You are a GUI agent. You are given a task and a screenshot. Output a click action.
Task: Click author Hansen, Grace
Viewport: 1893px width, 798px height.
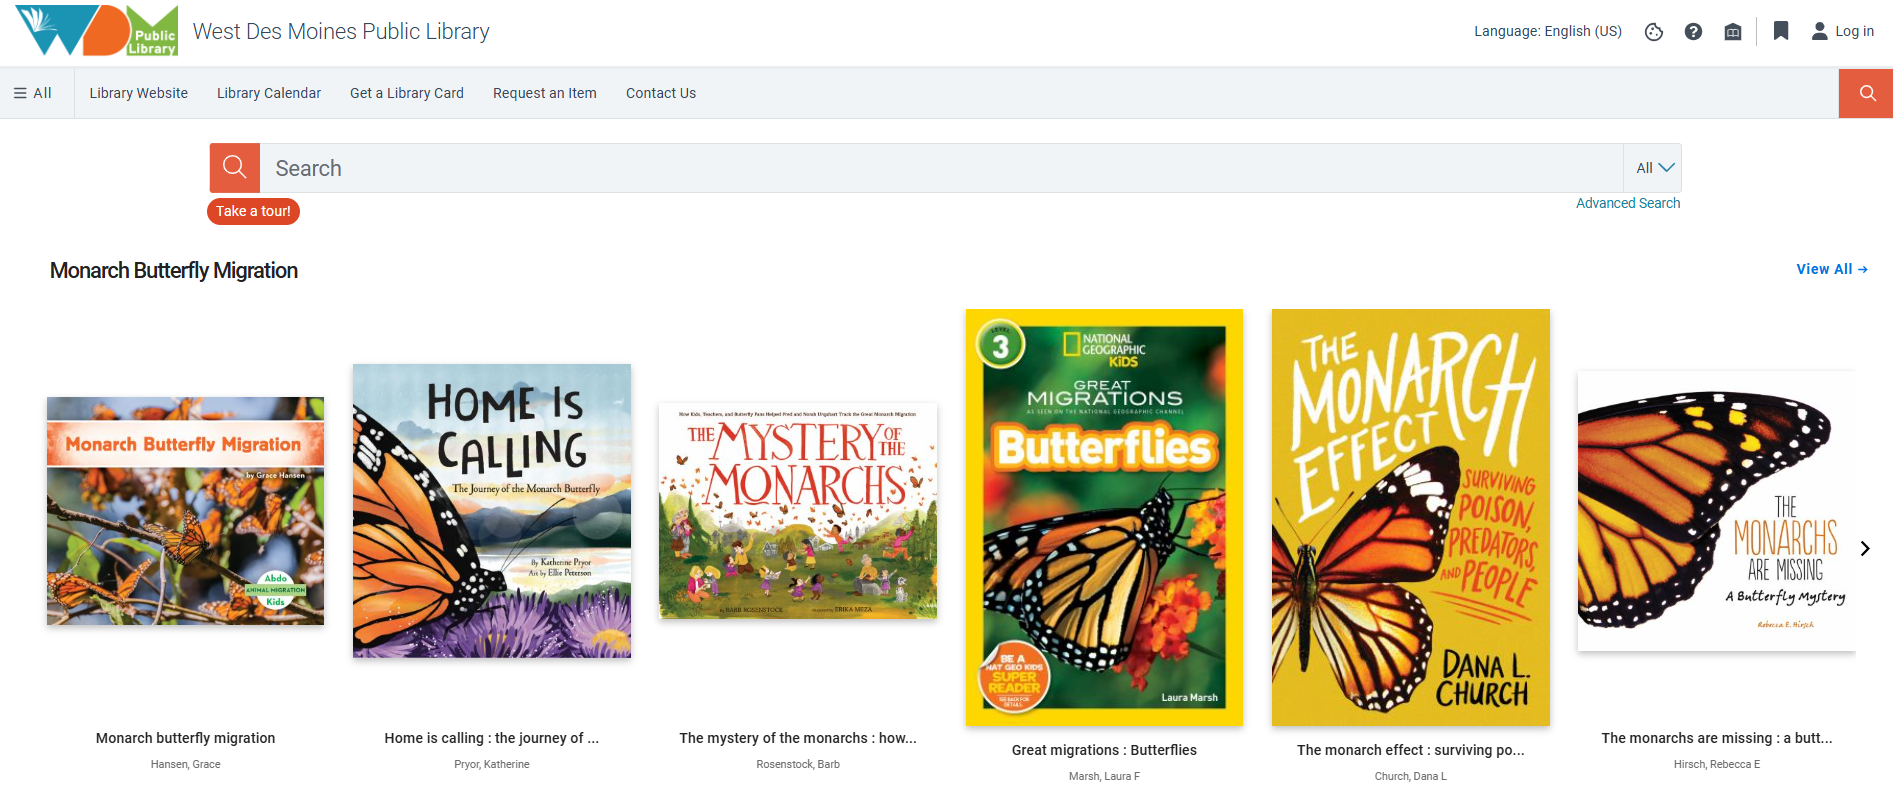click(185, 764)
